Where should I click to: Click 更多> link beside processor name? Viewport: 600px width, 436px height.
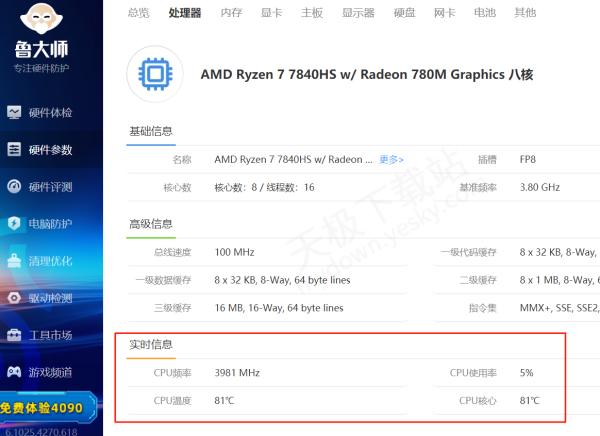click(x=391, y=160)
